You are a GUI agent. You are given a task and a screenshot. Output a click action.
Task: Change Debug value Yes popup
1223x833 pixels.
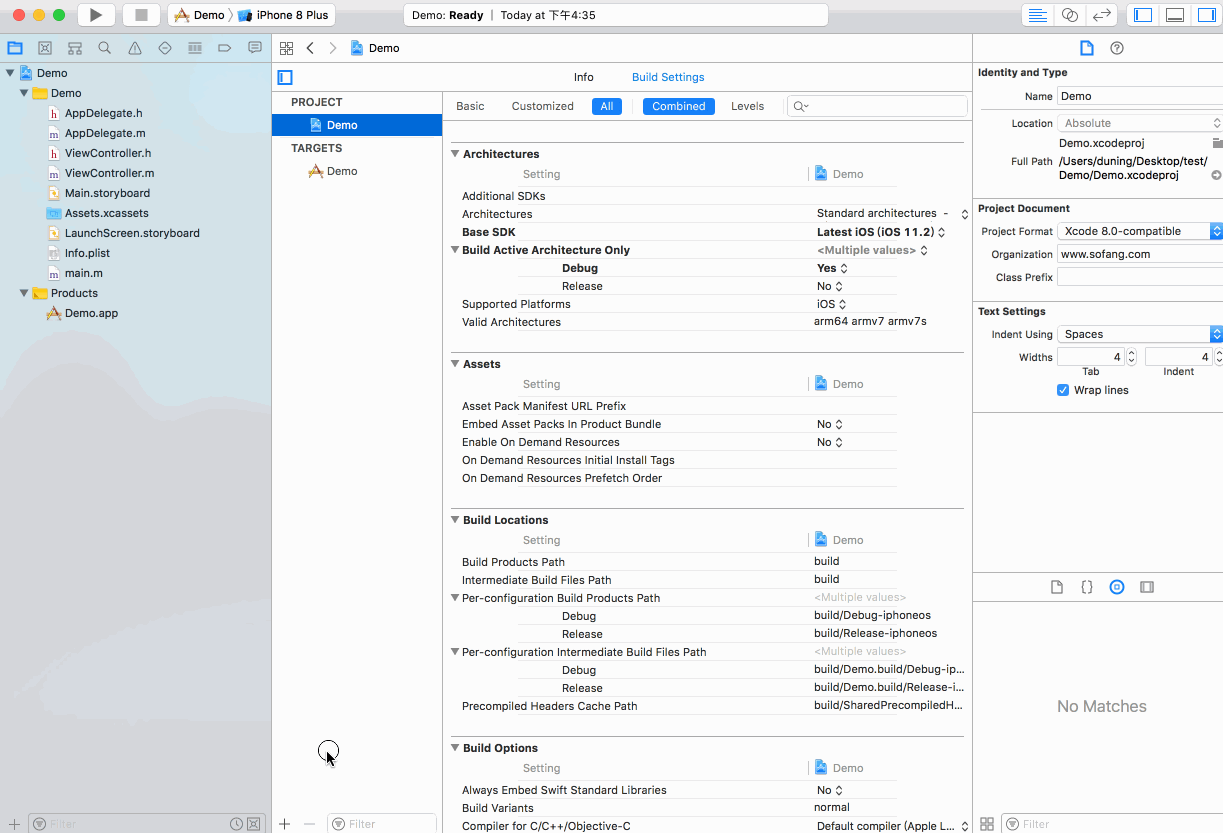coord(832,268)
